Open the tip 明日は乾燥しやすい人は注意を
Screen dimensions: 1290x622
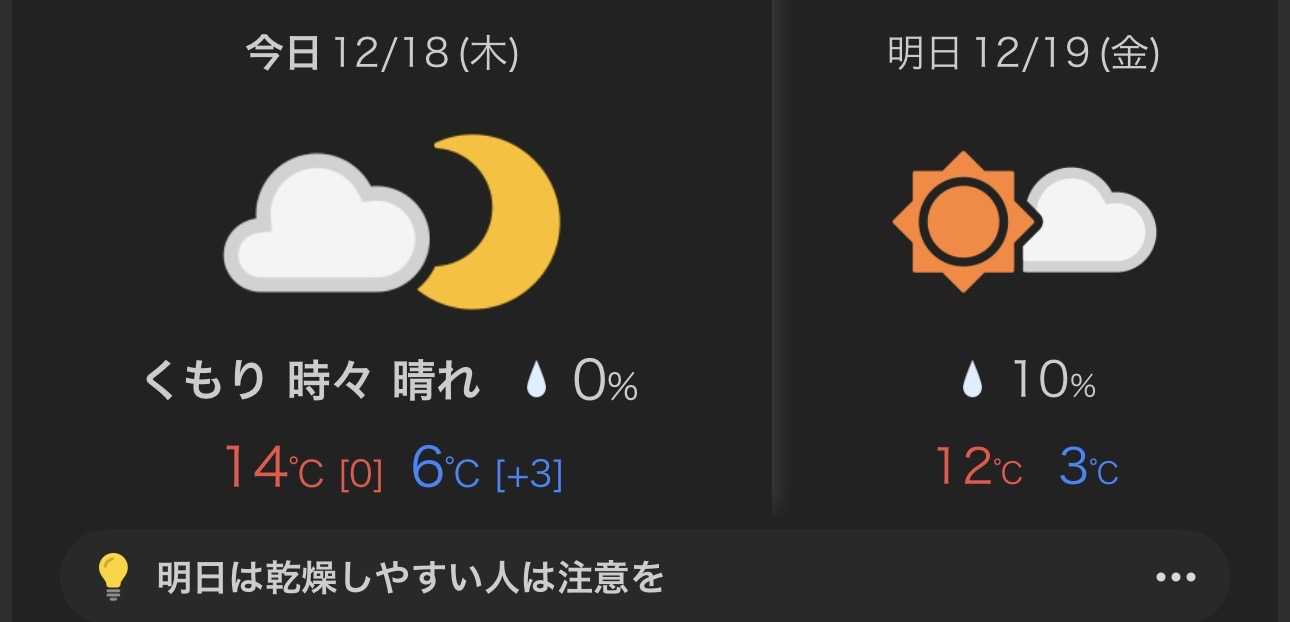(x=410, y=577)
